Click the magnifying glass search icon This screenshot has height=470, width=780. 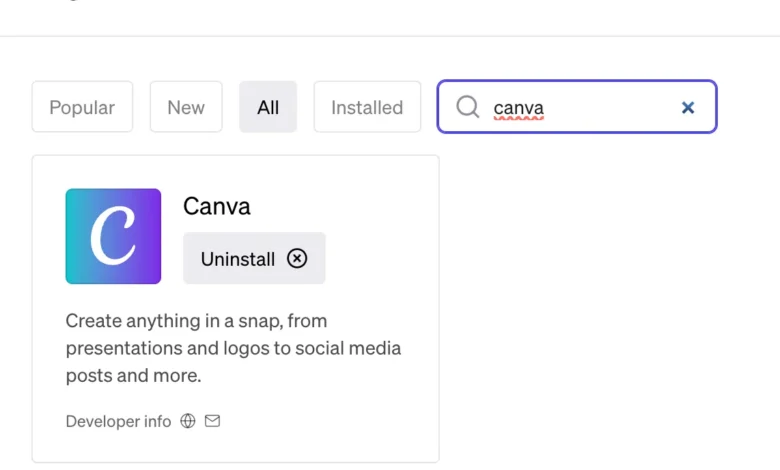tap(467, 107)
